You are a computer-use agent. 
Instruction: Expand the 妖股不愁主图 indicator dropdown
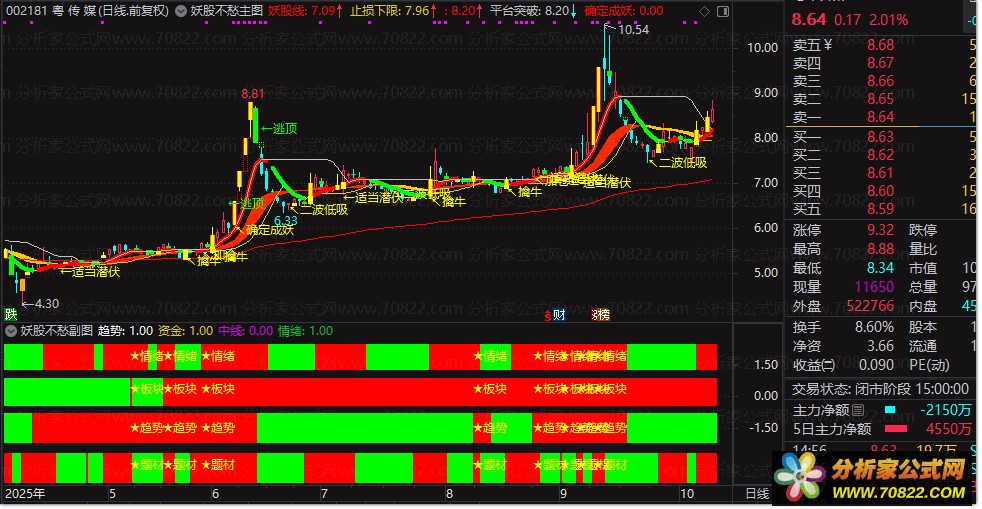[181, 11]
